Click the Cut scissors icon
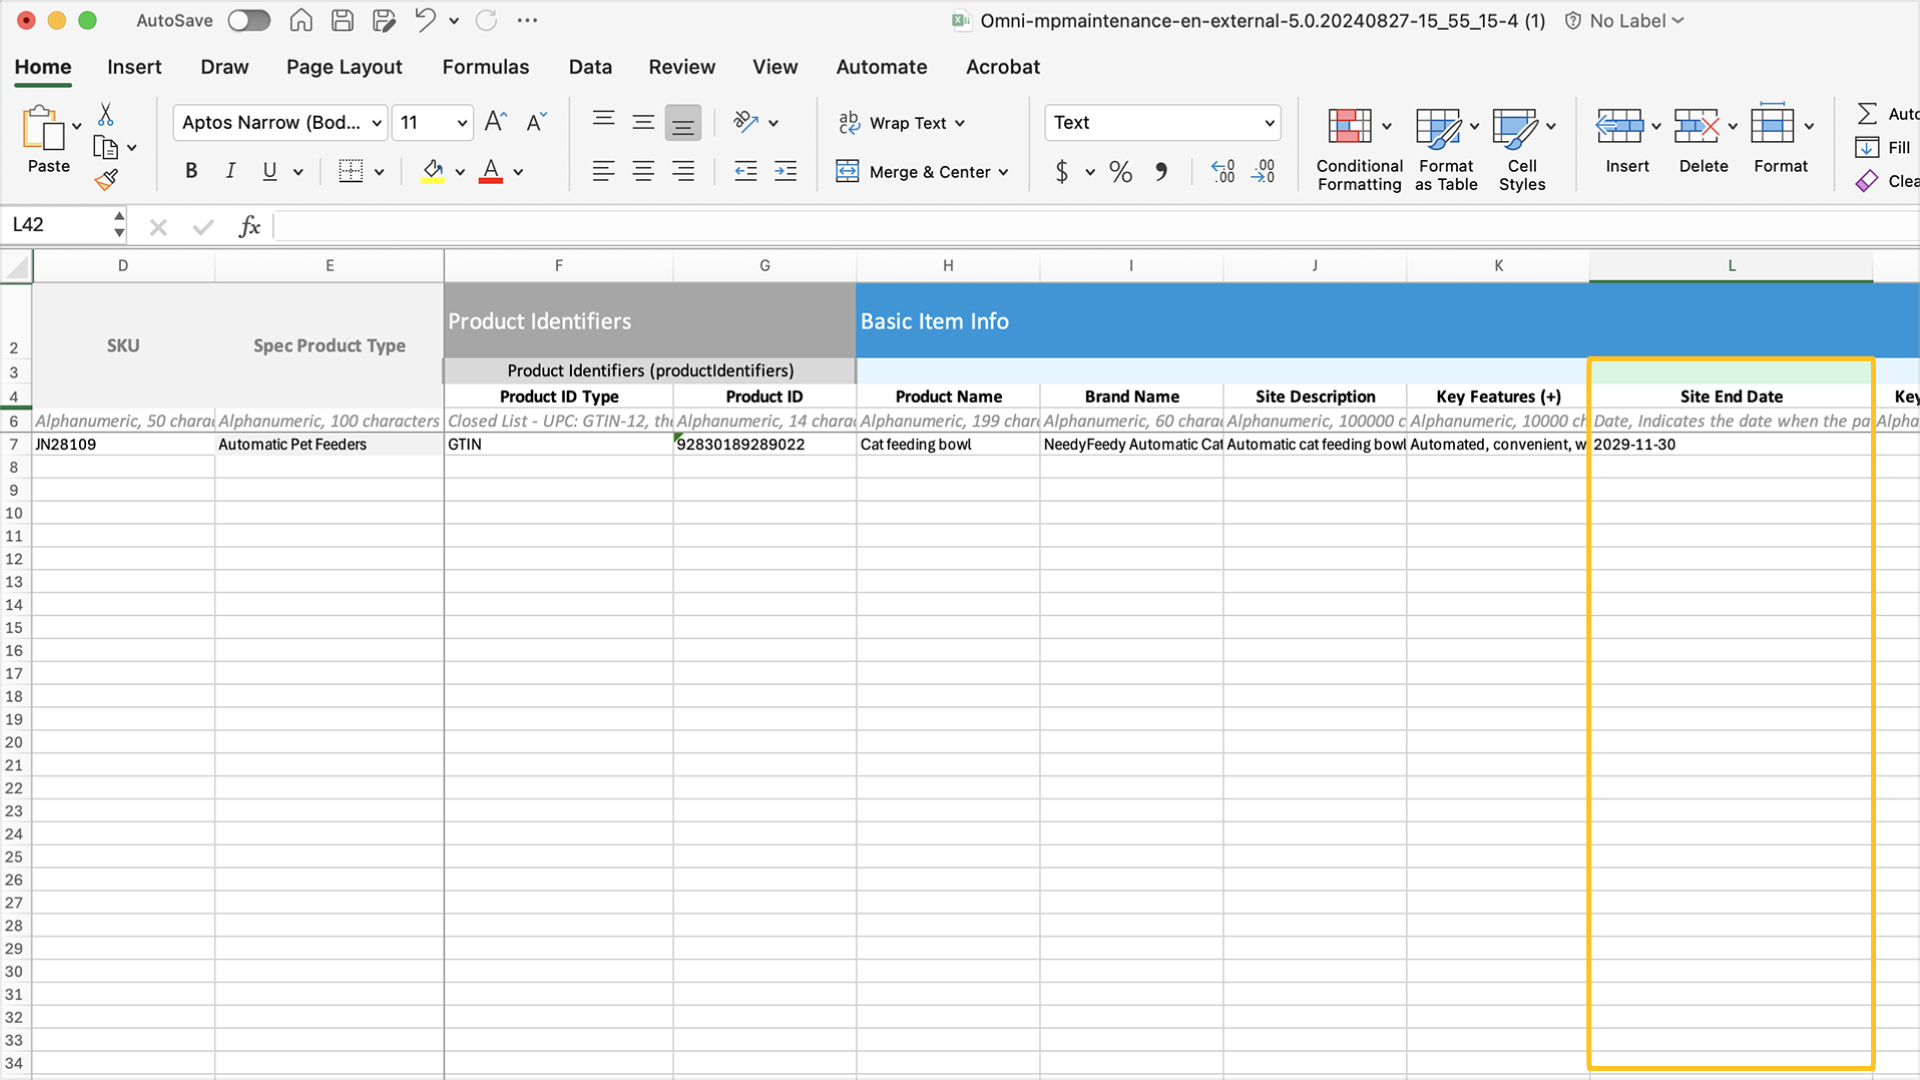This screenshot has height=1080, width=1920. coord(106,114)
